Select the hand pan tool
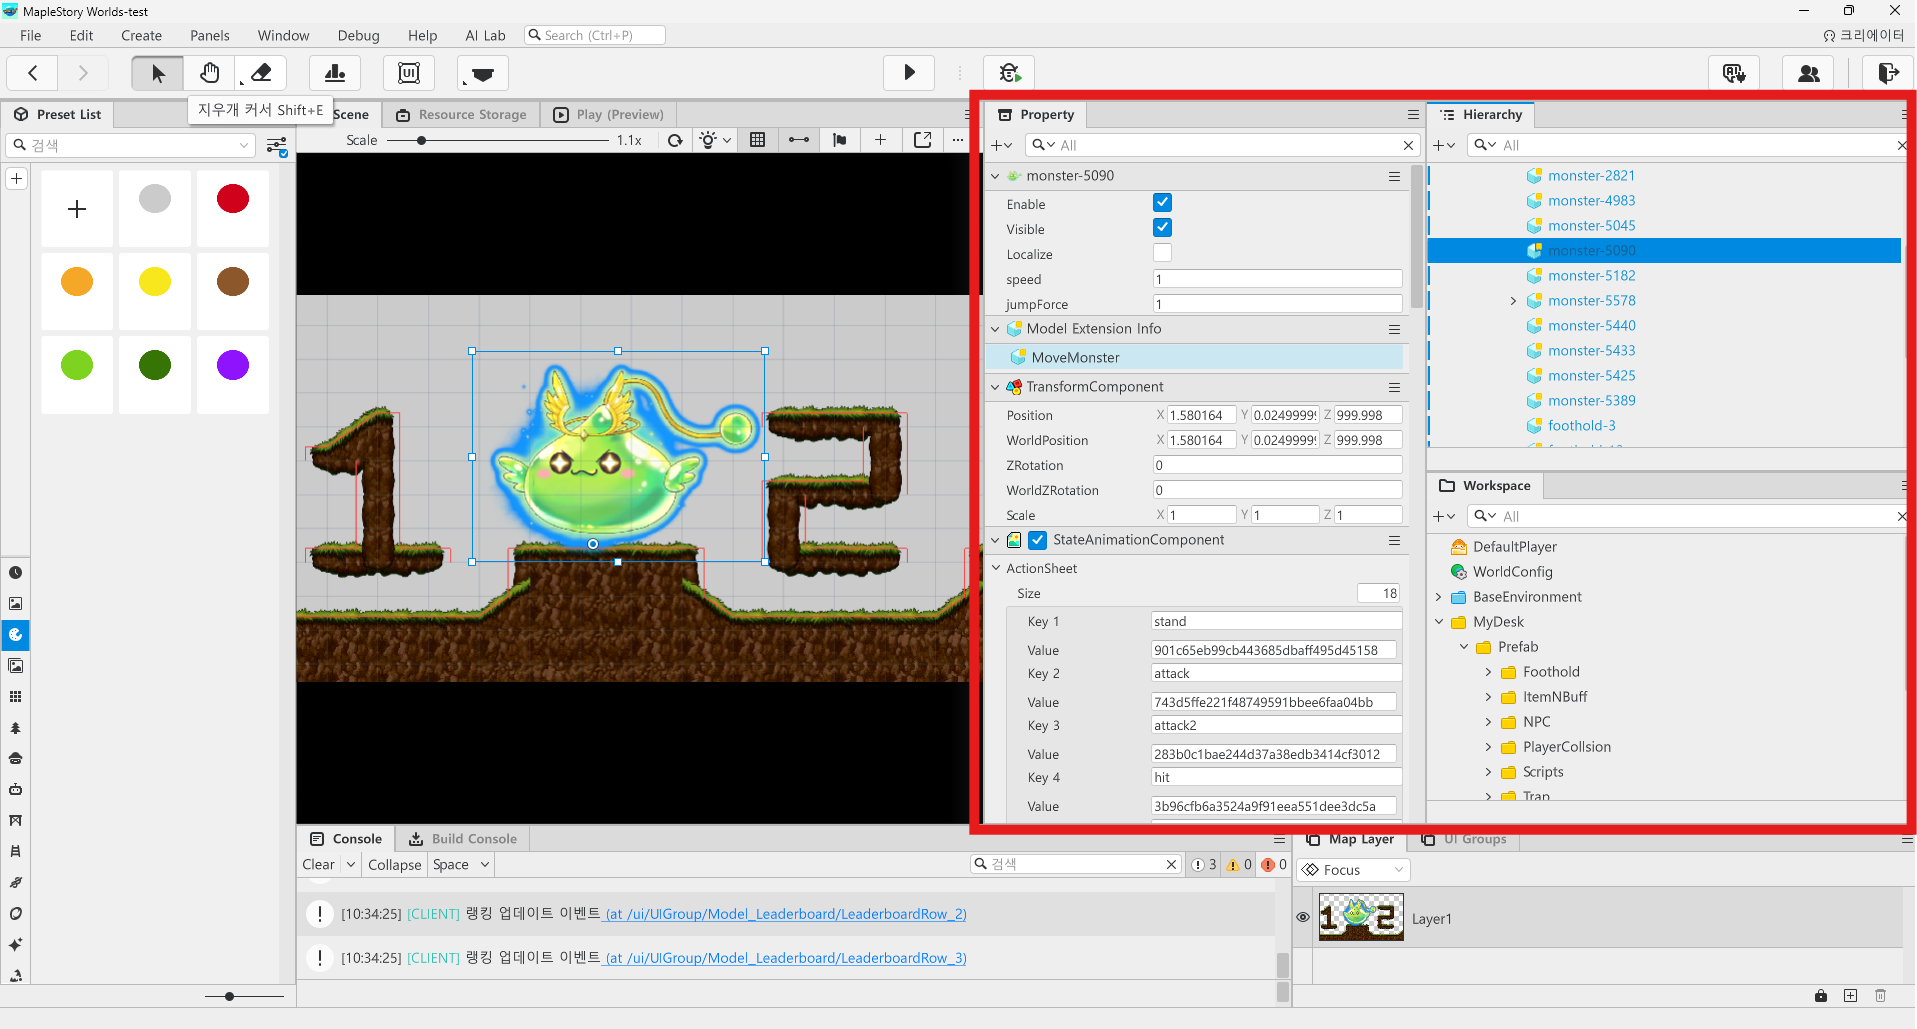Image resolution: width=1917 pixels, height=1029 pixels. pyautogui.click(x=209, y=73)
